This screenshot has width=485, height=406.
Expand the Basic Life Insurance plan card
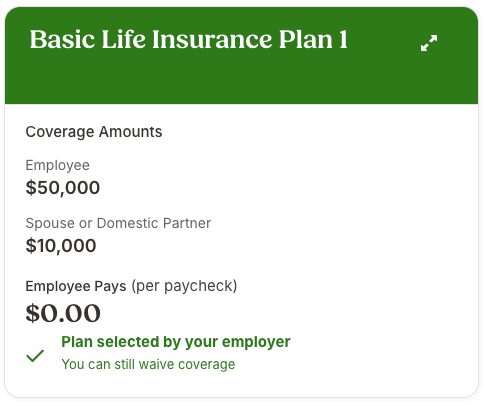click(429, 43)
